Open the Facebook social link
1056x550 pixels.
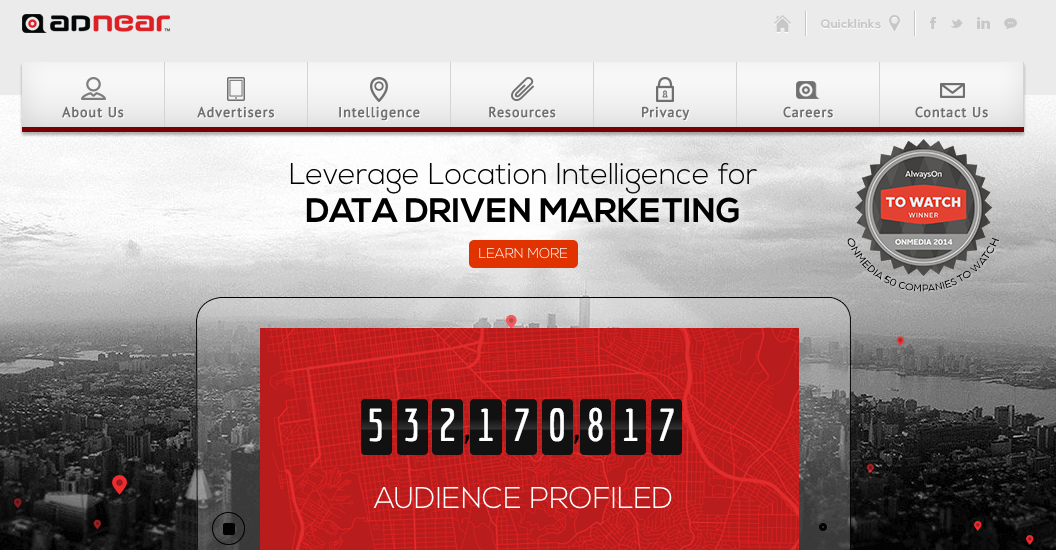pos(933,24)
